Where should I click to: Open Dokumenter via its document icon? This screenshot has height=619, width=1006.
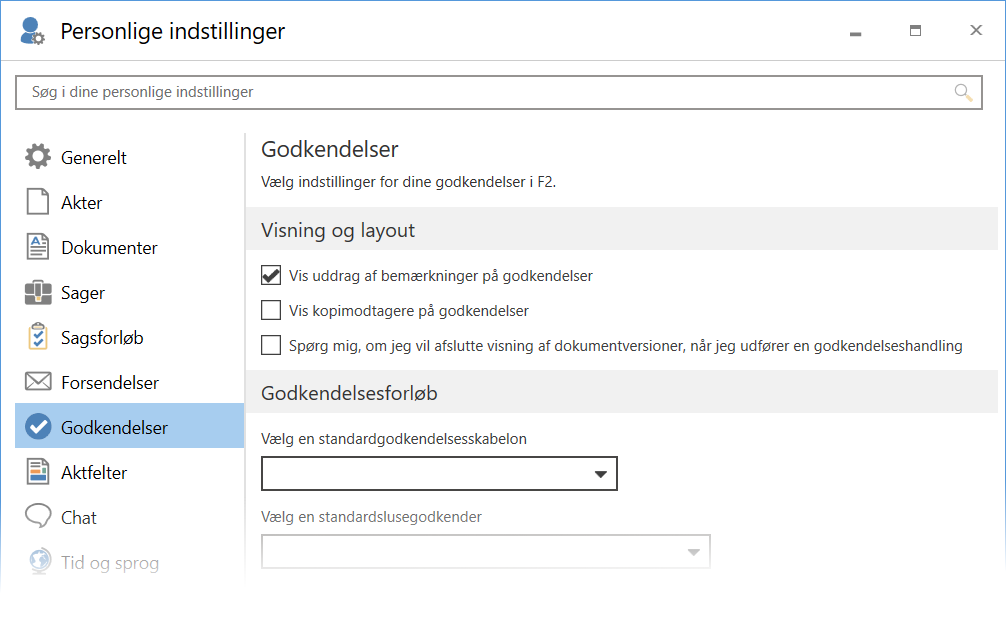pos(38,247)
